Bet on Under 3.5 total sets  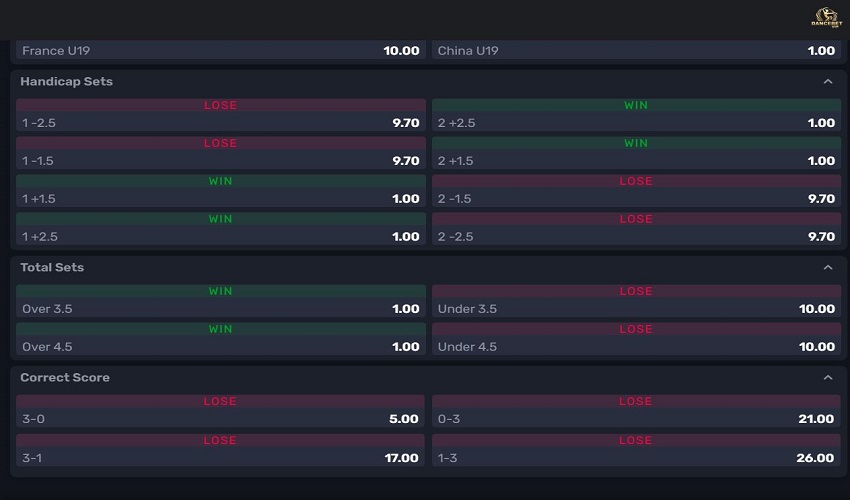coord(636,309)
